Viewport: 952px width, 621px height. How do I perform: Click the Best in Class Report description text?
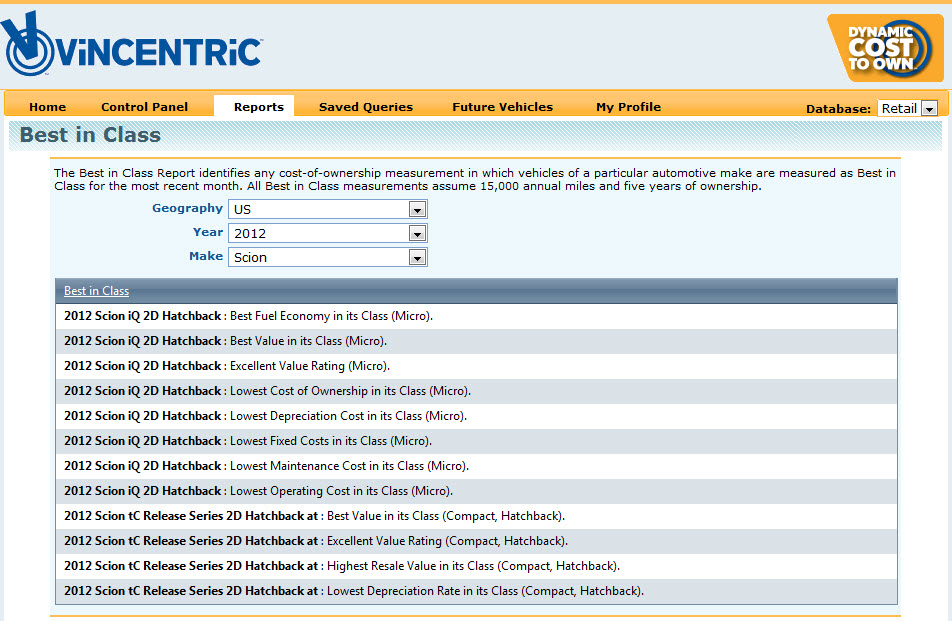[x=475, y=180]
